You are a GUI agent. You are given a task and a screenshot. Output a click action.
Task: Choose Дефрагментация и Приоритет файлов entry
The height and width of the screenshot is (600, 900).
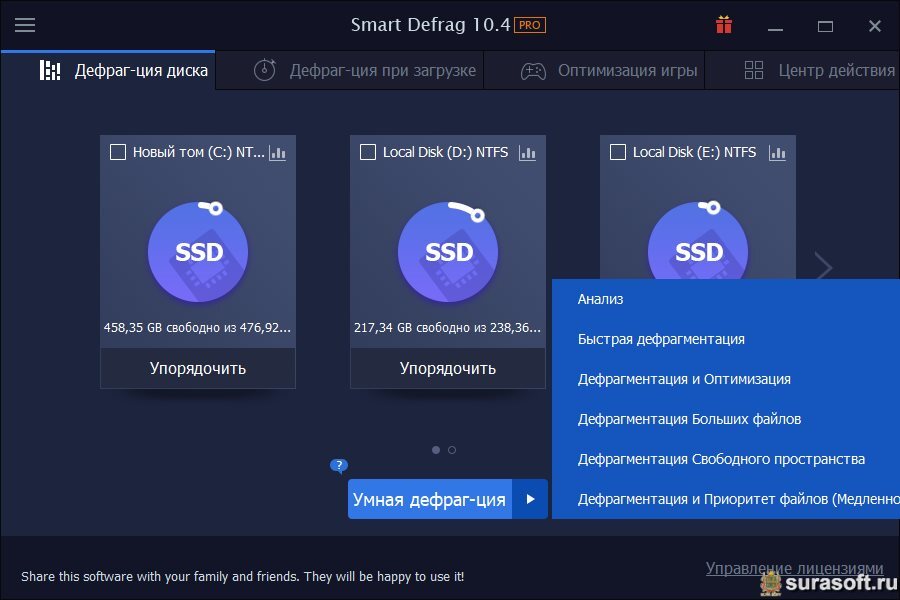pyautogui.click(x=726, y=499)
